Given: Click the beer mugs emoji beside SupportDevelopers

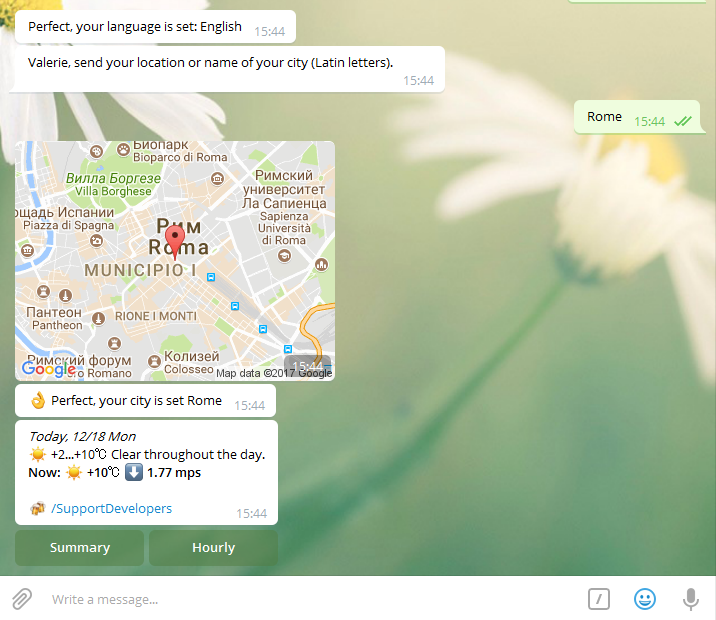Looking at the screenshot, I should click(x=37, y=508).
